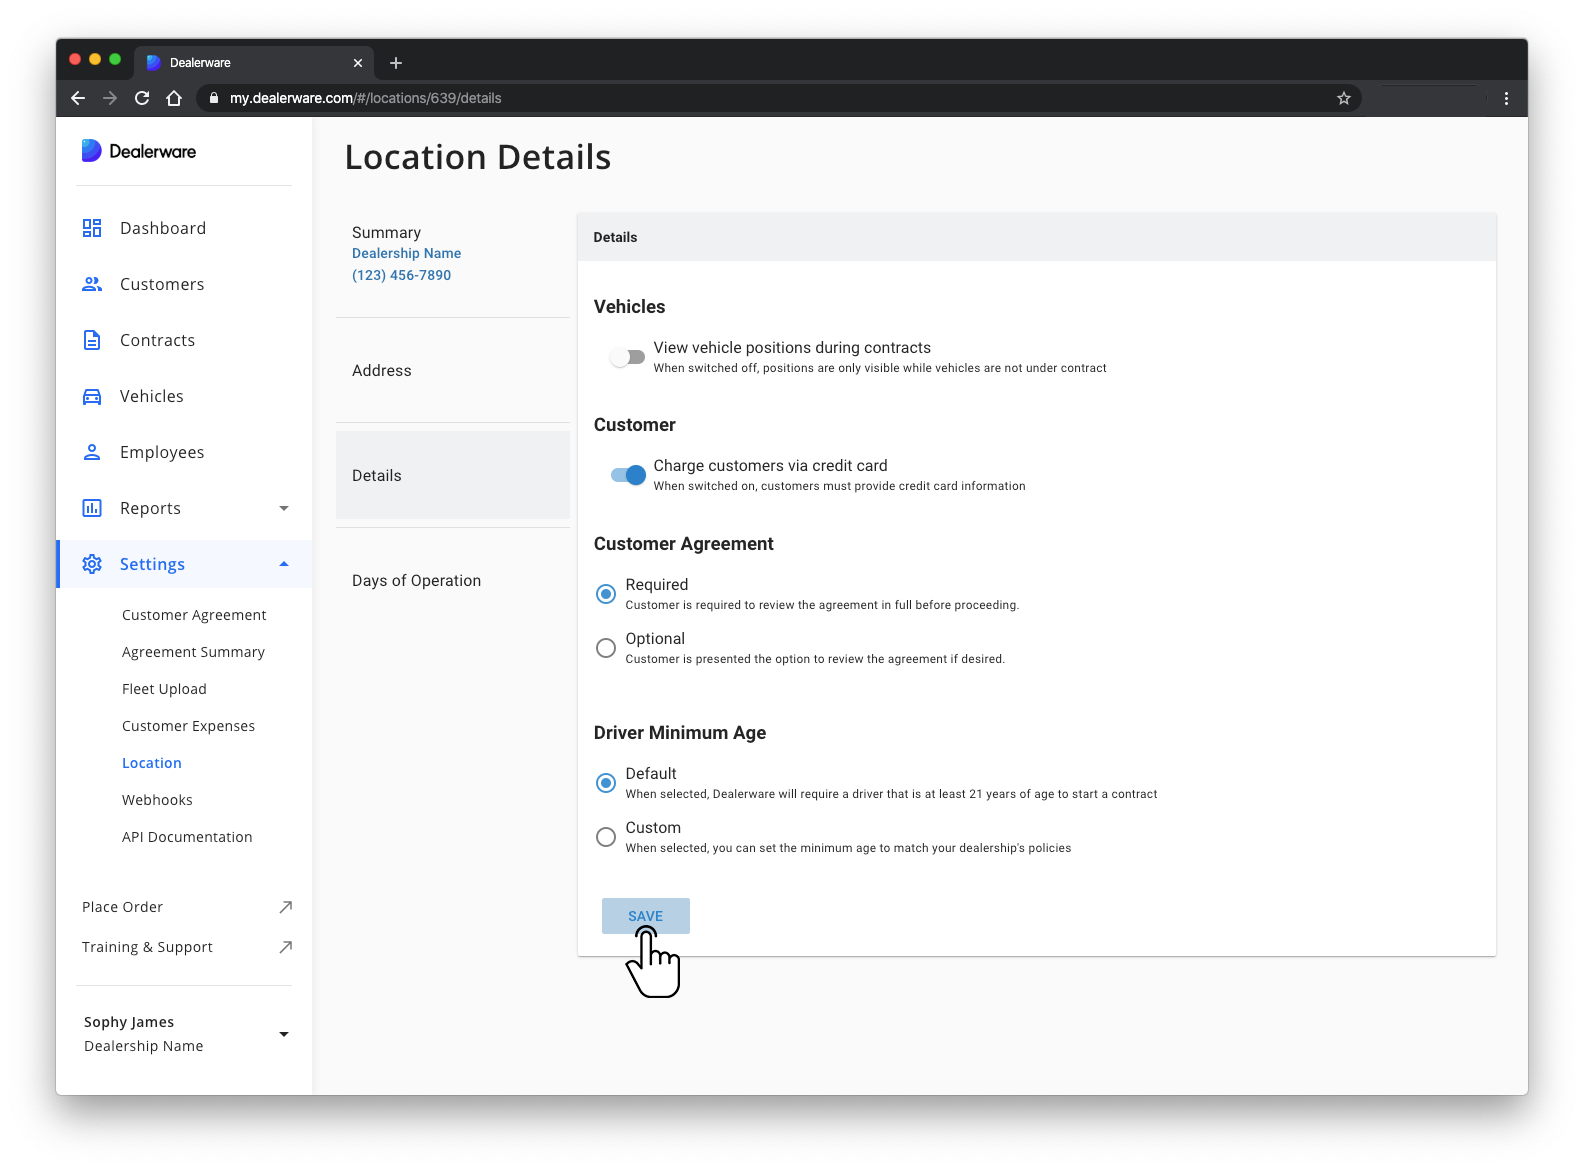Screen dimensions: 1584x1169
Task: Toggle View vehicle positions during contracts
Action: [x=628, y=357]
